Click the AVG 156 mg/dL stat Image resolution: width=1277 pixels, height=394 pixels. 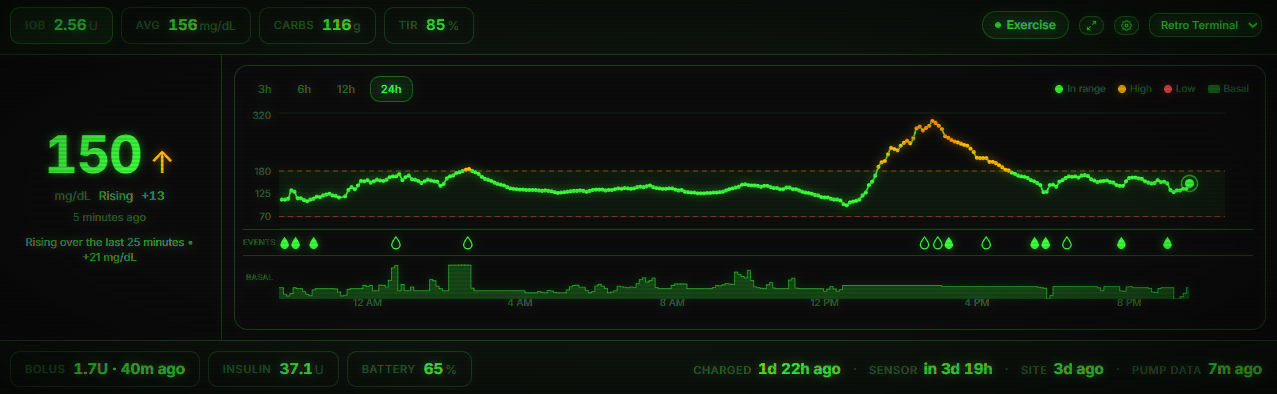(x=186, y=25)
